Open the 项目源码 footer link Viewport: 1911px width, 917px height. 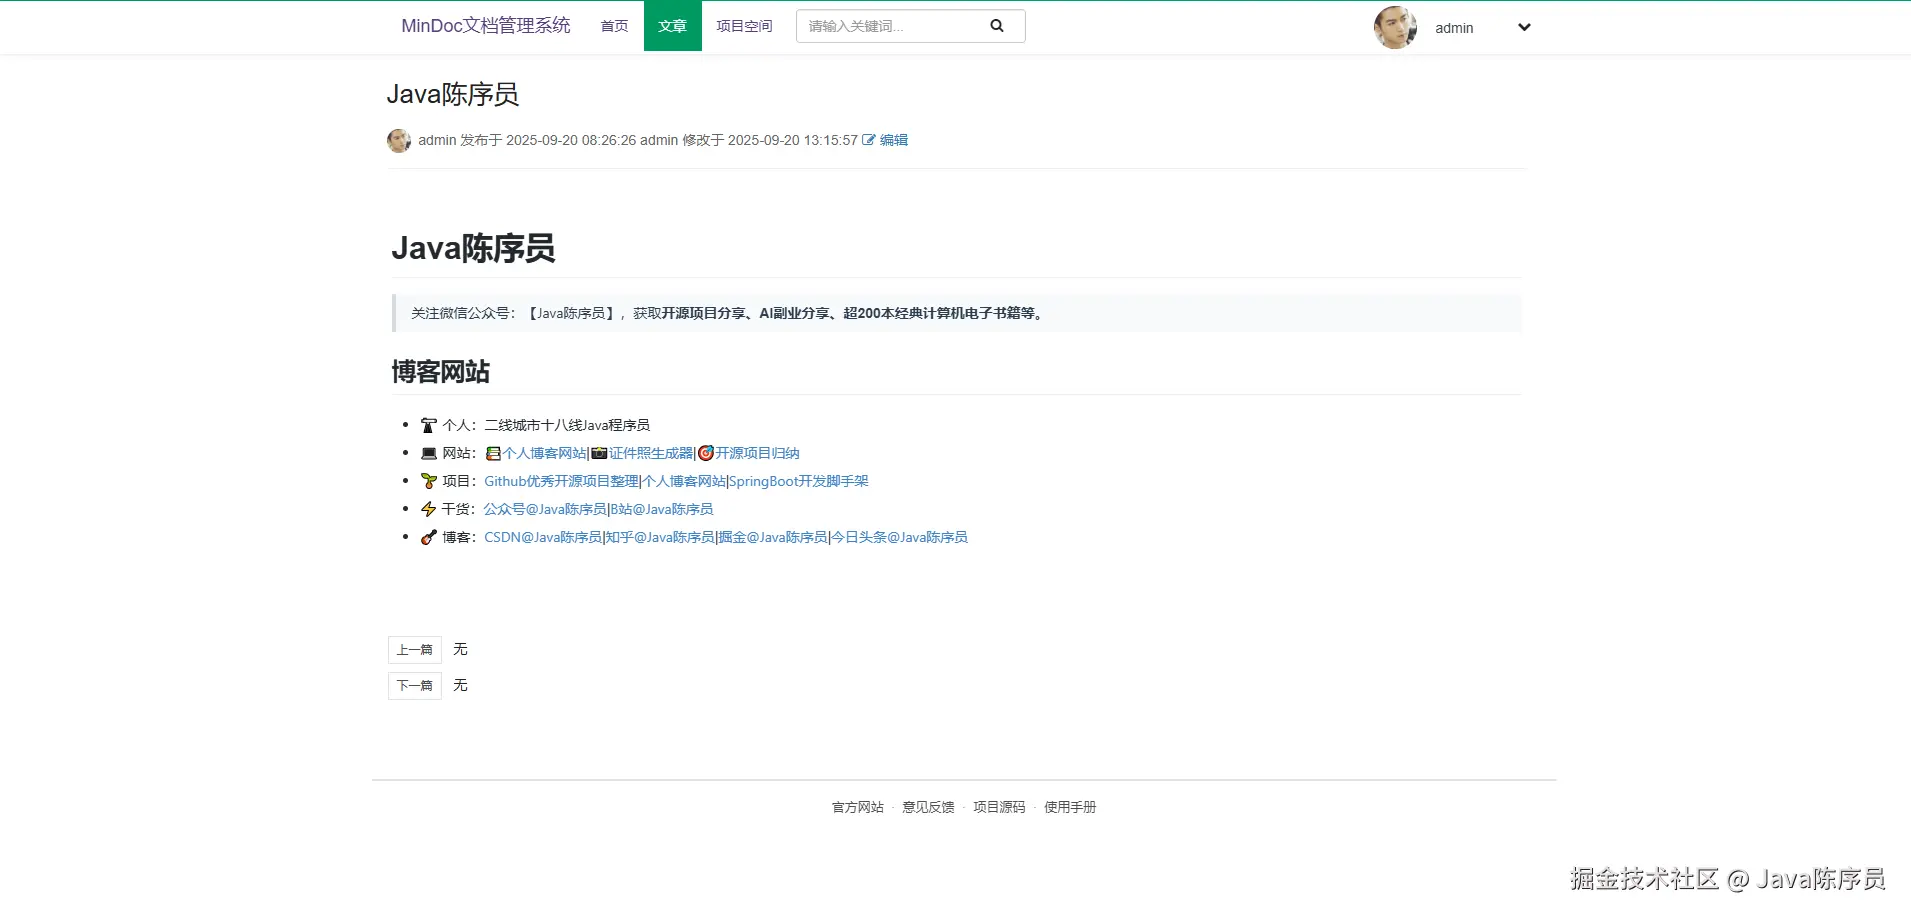point(999,808)
